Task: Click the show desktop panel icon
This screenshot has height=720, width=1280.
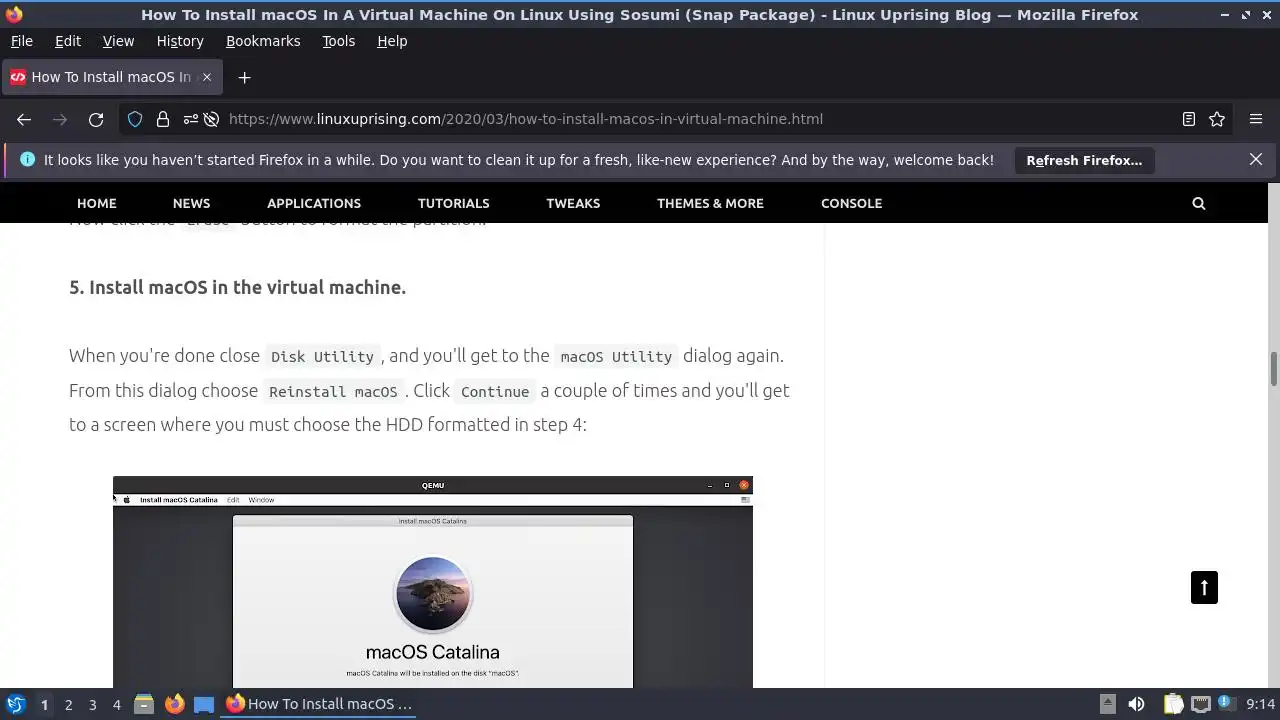Action: point(204,704)
